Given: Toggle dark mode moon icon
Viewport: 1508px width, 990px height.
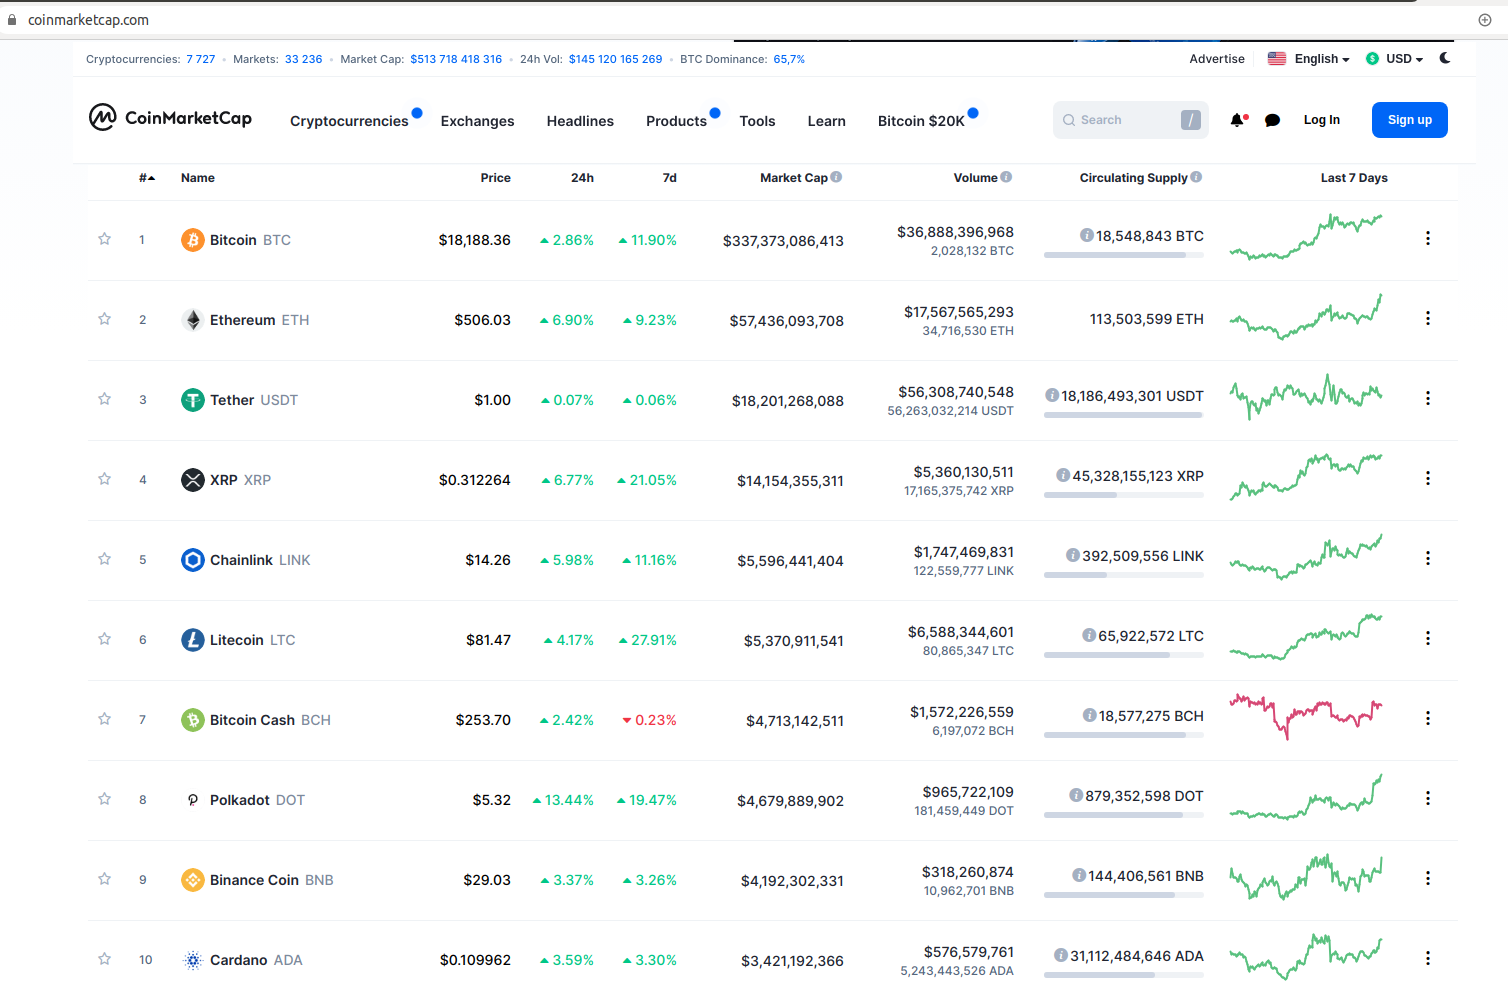Looking at the screenshot, I should point(1445,58).
